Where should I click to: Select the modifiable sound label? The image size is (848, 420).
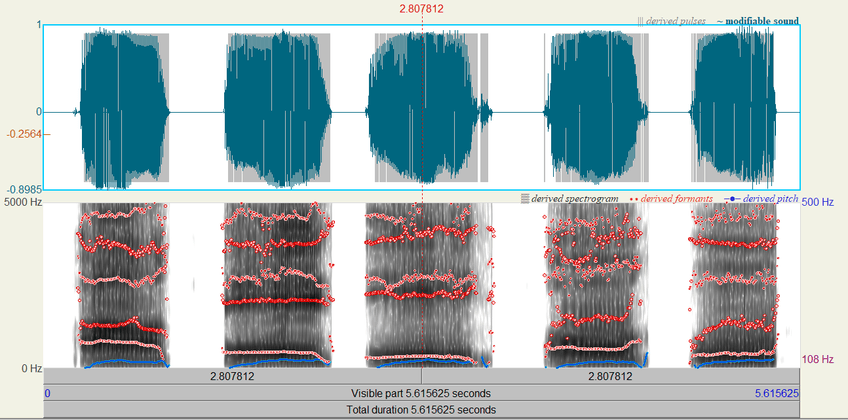[762, 20]
